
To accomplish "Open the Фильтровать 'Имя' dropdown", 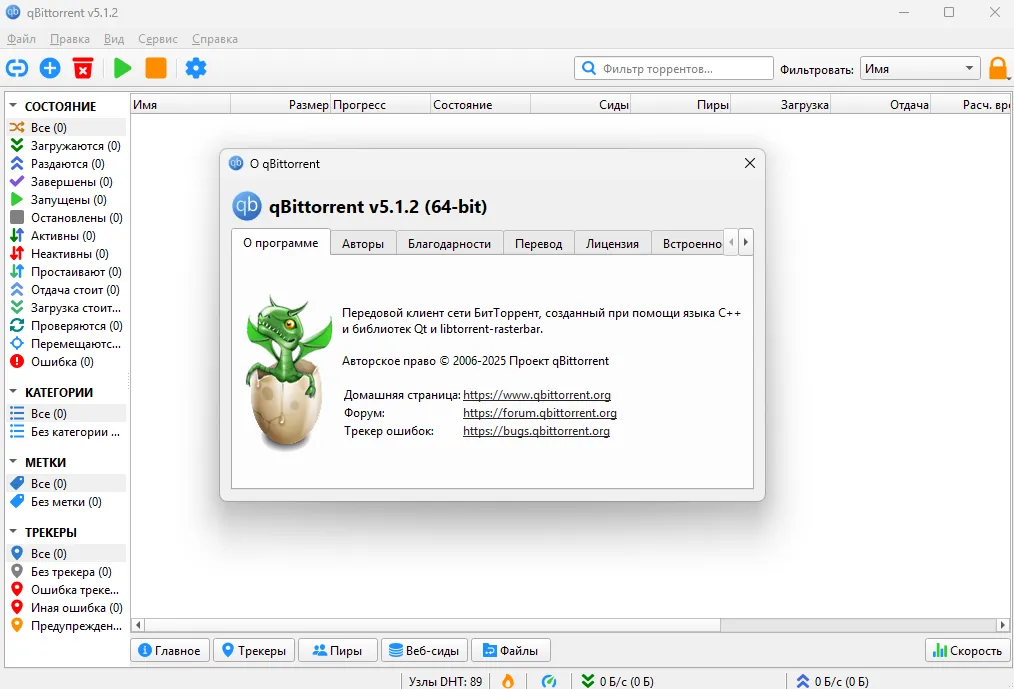I will coord(919,69).
